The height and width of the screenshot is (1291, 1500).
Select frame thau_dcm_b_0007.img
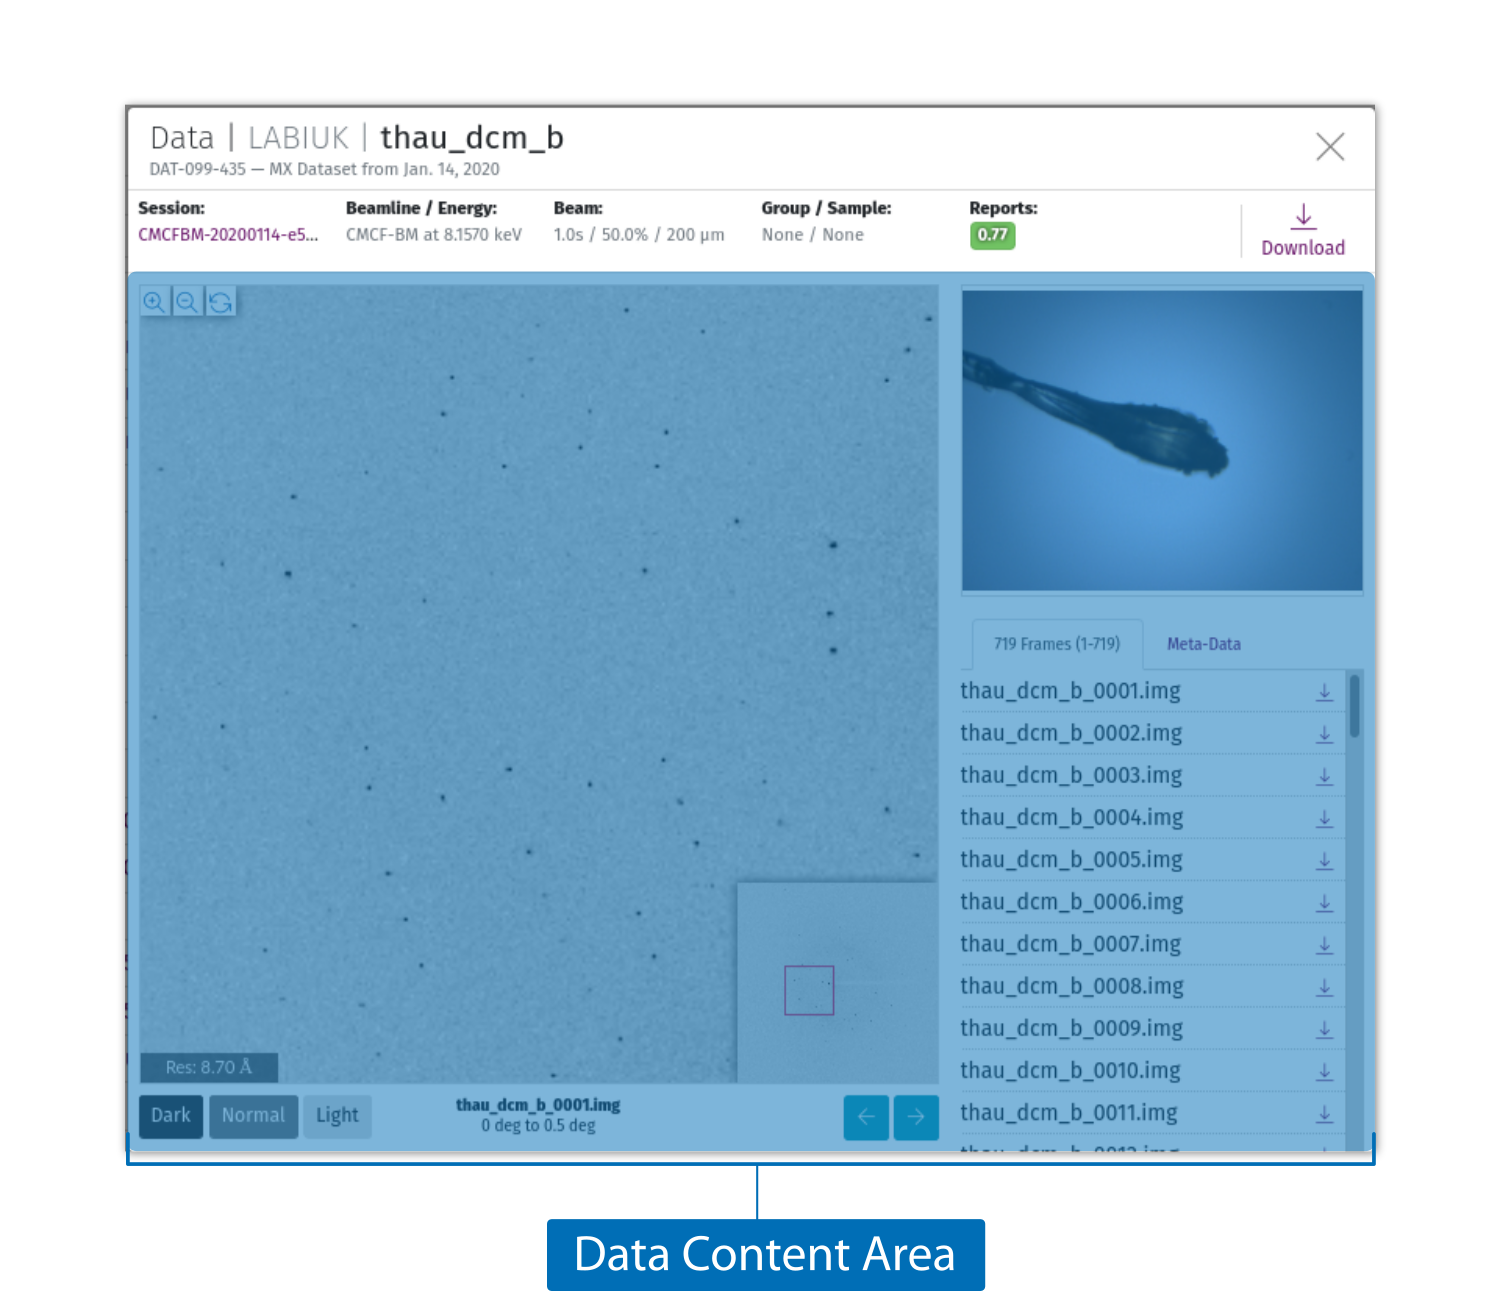pos(1070,944)
